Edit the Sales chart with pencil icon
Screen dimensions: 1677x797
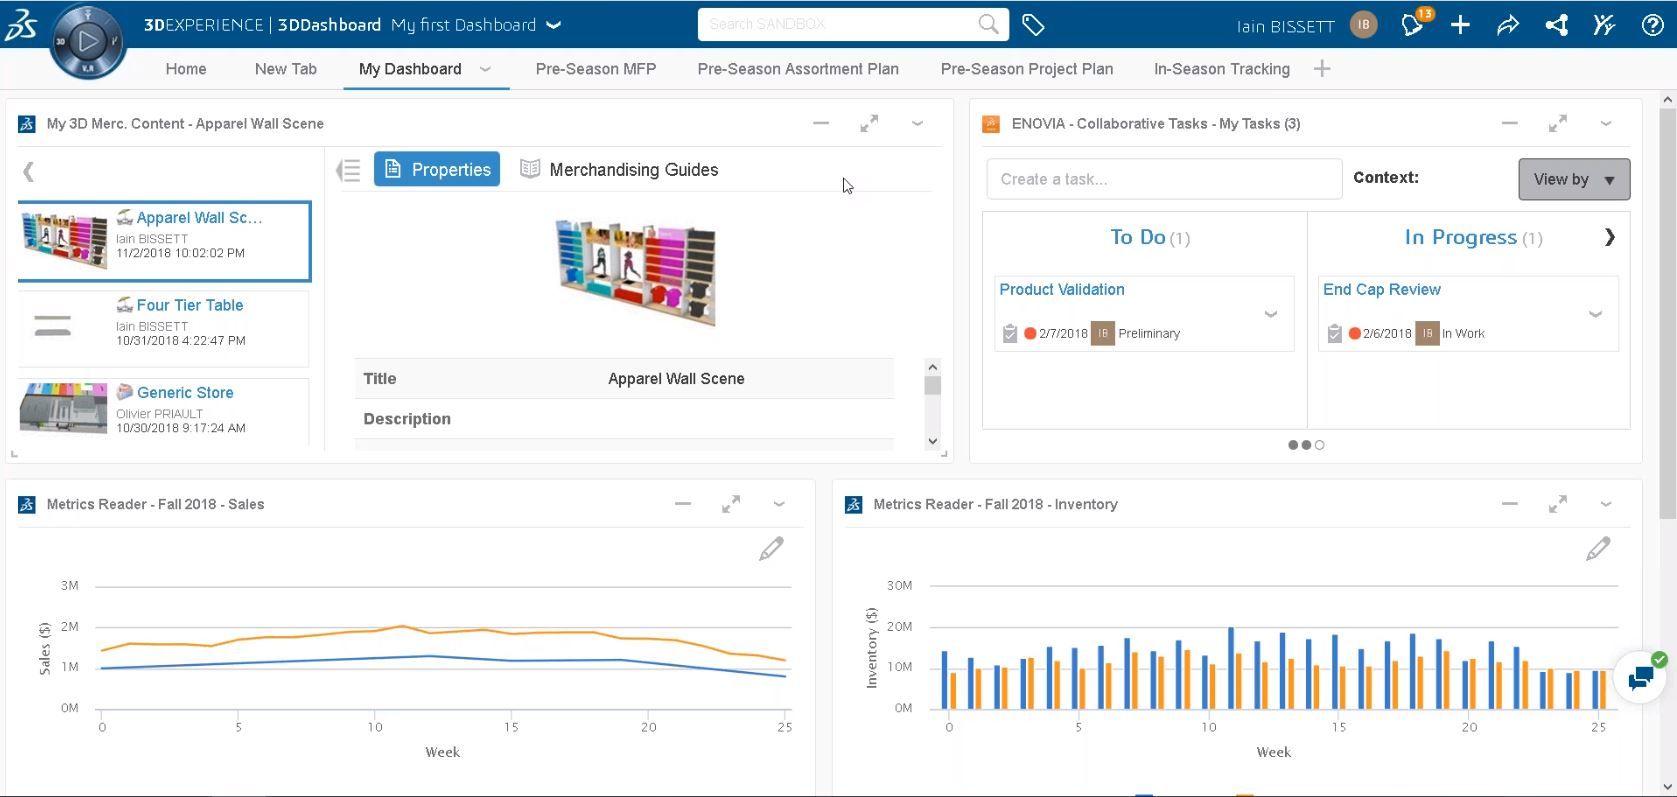coord(771,549)
